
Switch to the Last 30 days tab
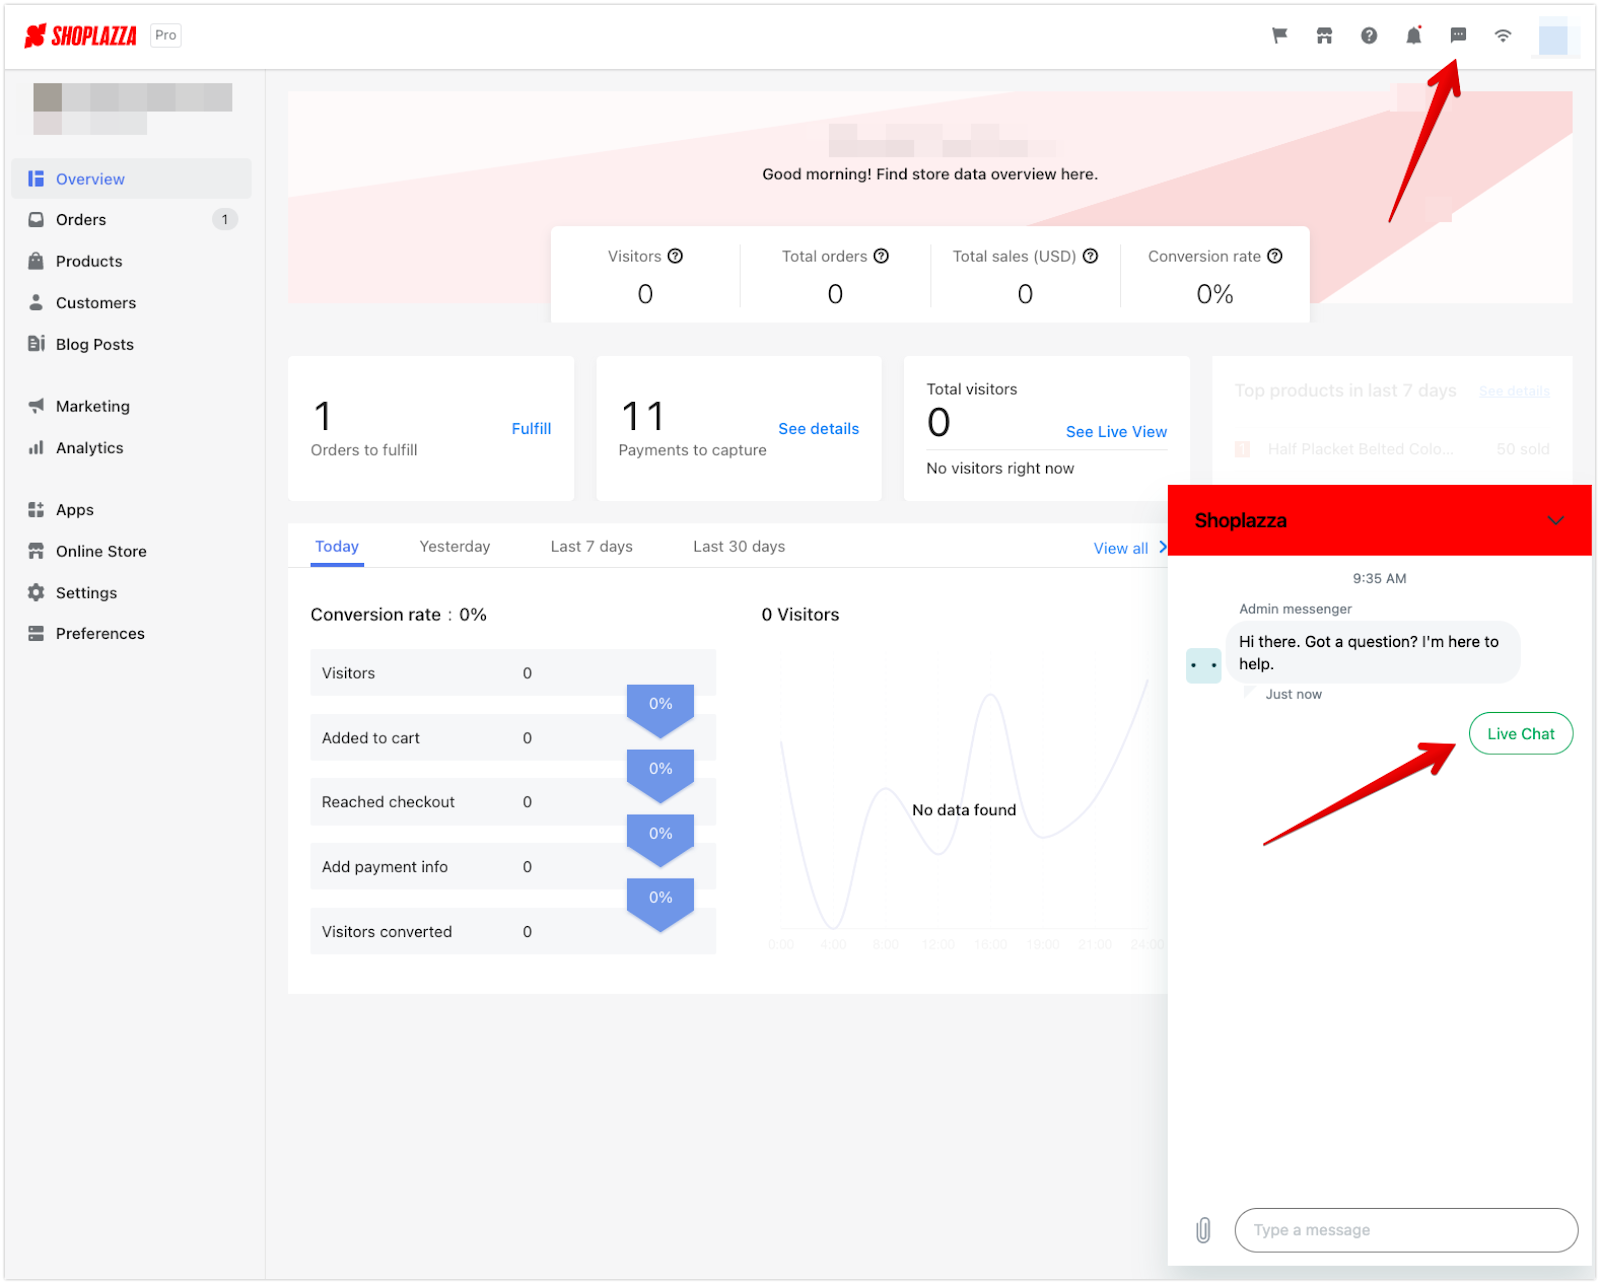tap(739, 547)
